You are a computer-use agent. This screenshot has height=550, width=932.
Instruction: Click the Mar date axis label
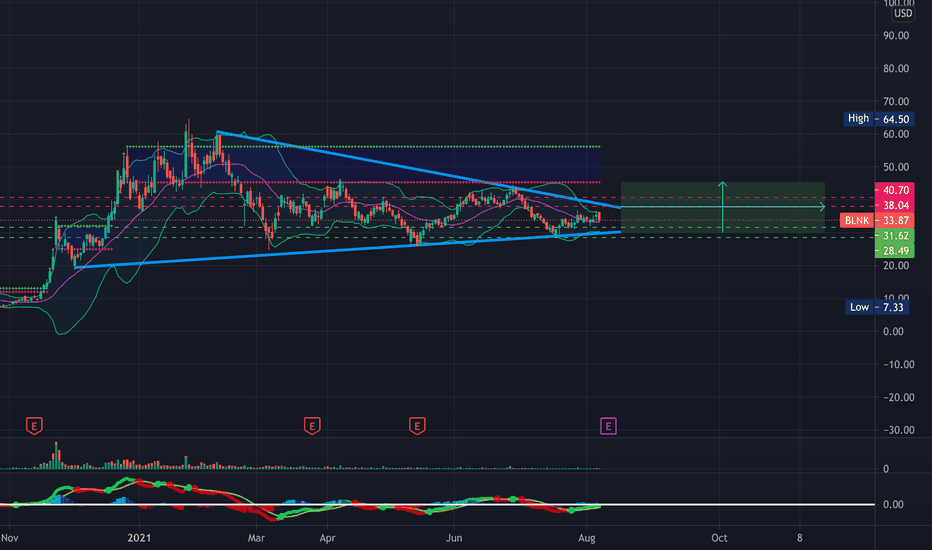[256, 538]
